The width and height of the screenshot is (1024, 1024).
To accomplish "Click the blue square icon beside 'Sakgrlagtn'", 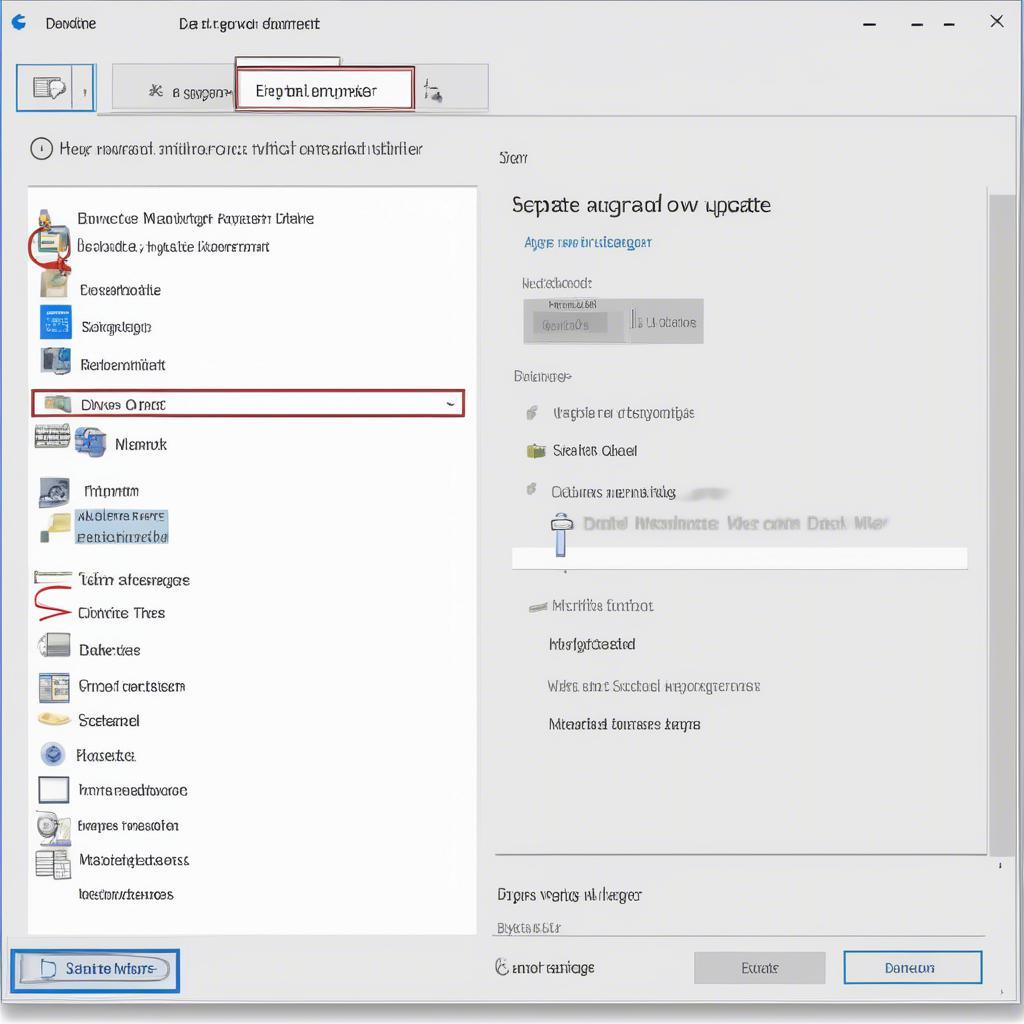I will coord(56,322).
